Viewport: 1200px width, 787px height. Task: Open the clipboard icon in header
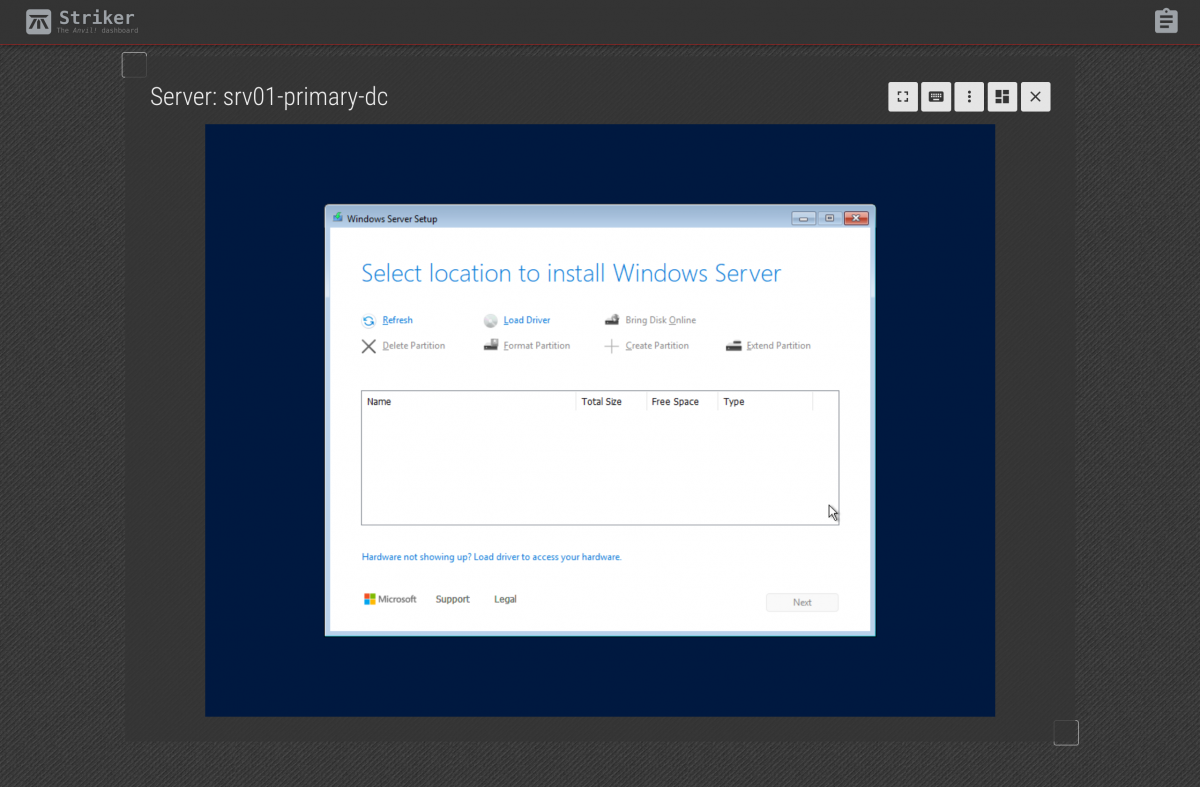(1166, 21)
